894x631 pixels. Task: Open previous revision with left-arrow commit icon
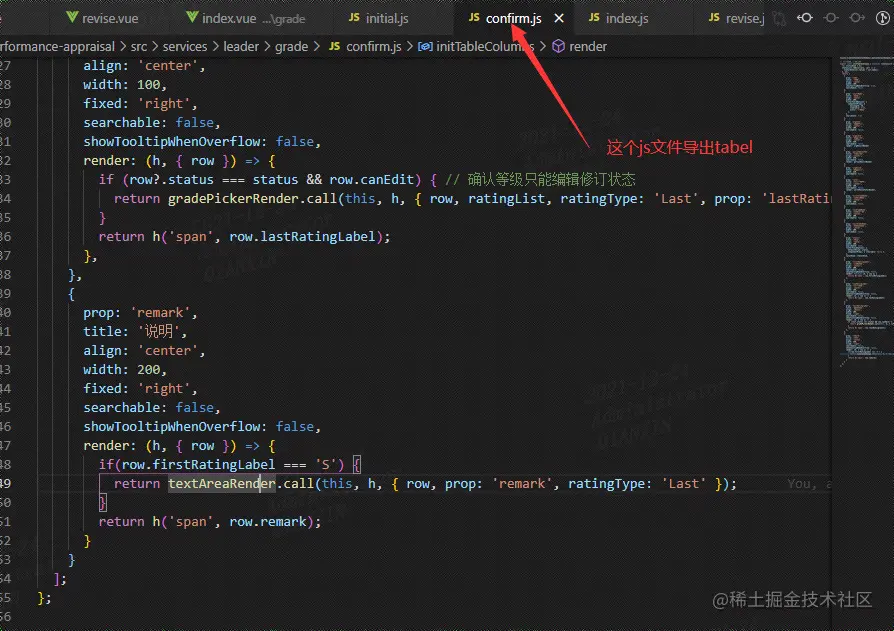[804, 18]
